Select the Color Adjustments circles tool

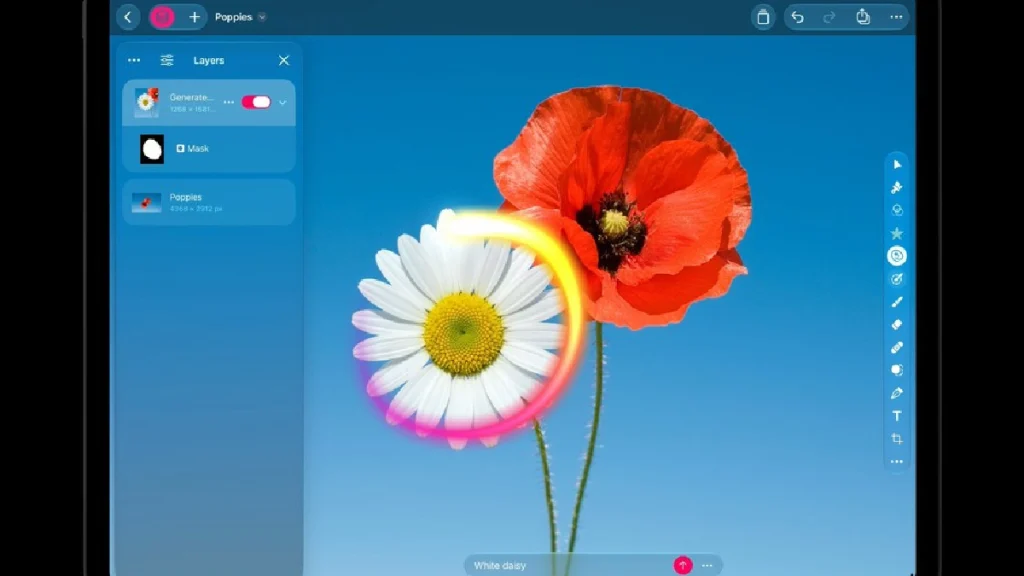point(897,210)
